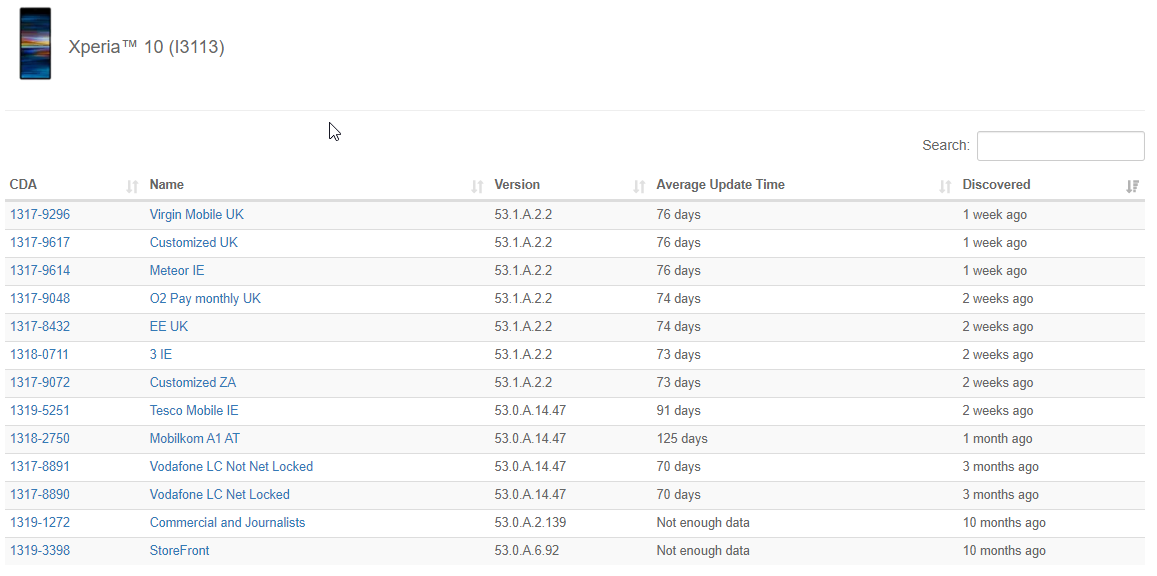Viewport: 1157px width, 576px height.
Task: Sort table by Name column icon
Action: tap(477, 187)
